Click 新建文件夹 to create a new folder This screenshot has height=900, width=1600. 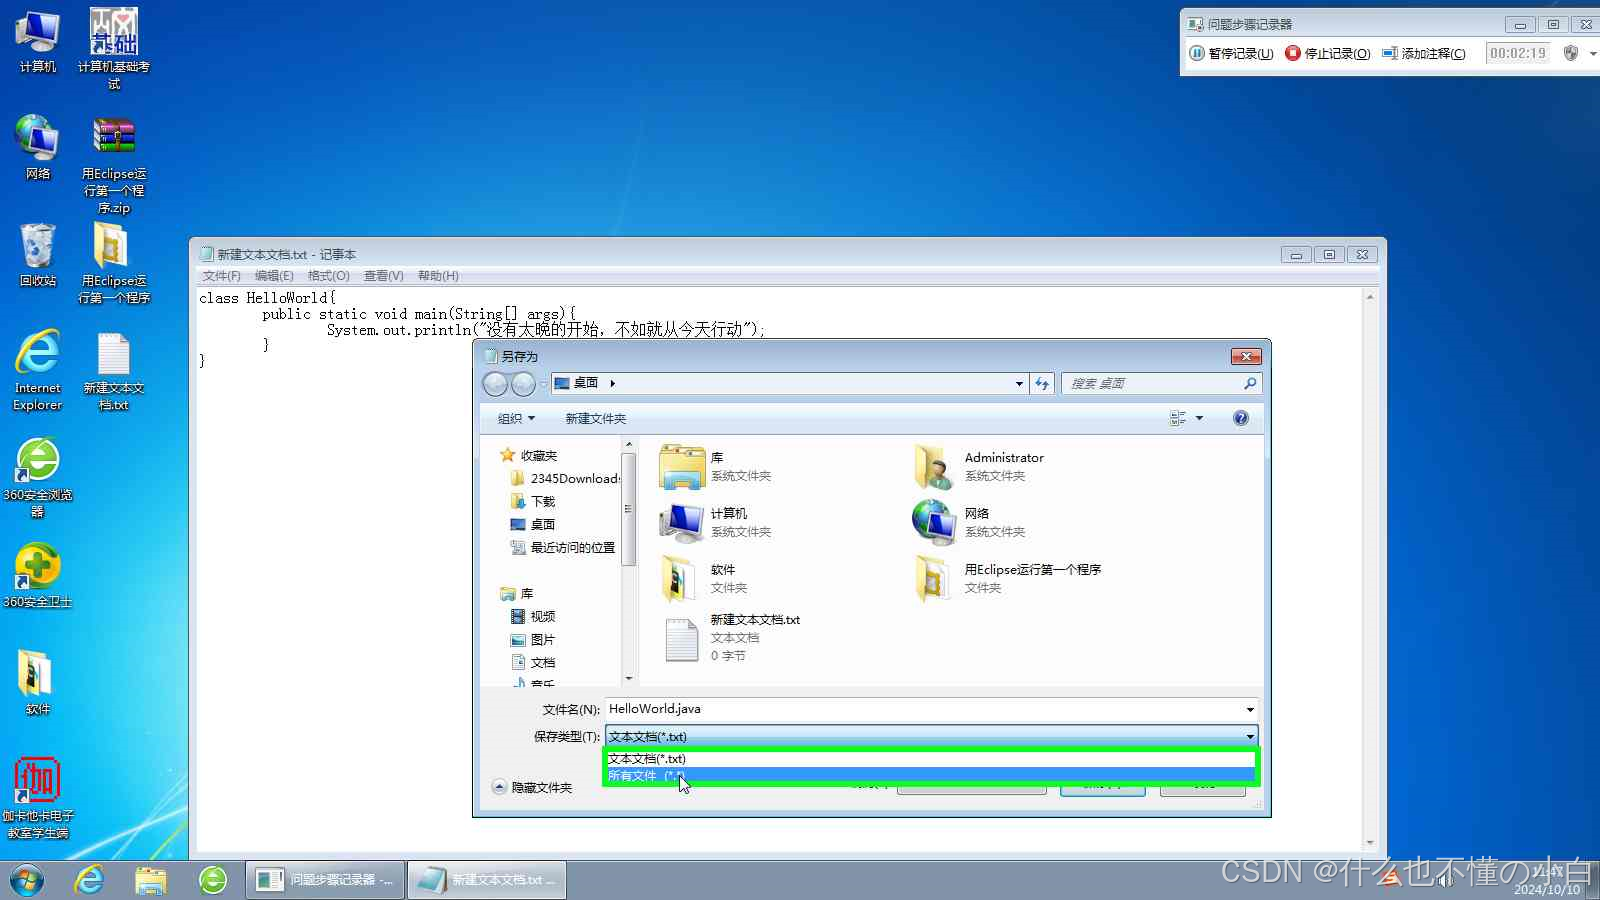(x=596, y=418)
